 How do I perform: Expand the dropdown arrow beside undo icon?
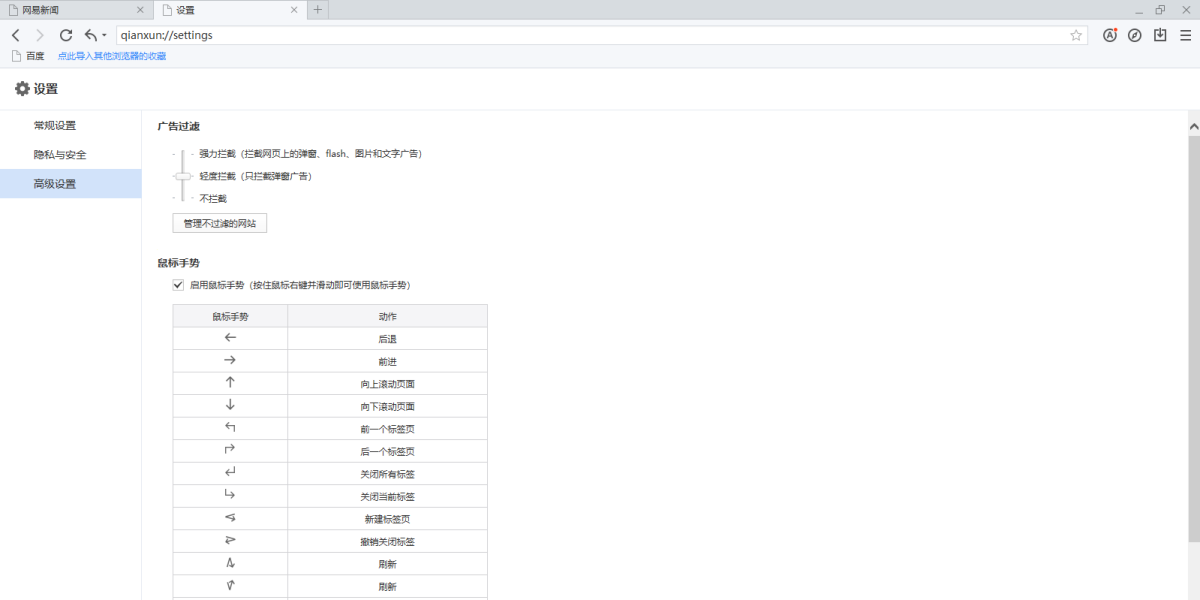pos(104,36)
